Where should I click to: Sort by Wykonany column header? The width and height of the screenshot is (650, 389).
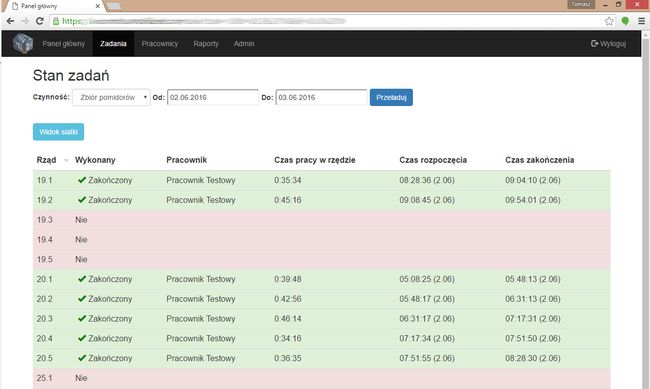(95, 160)
